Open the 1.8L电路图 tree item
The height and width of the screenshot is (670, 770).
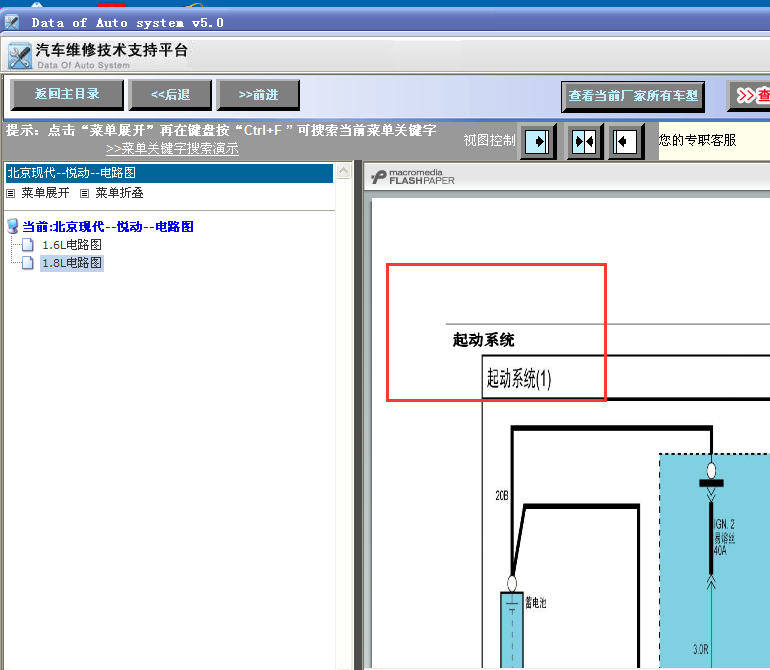coord(72,263)
